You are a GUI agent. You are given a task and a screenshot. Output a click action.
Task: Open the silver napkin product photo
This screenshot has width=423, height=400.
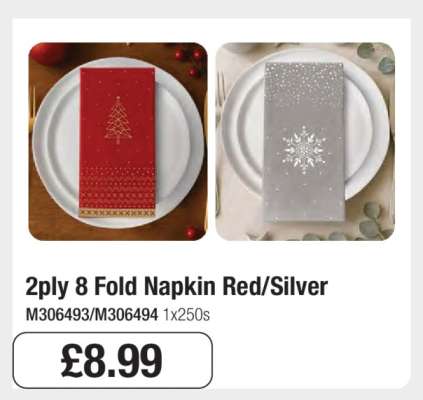pos(305,141)
